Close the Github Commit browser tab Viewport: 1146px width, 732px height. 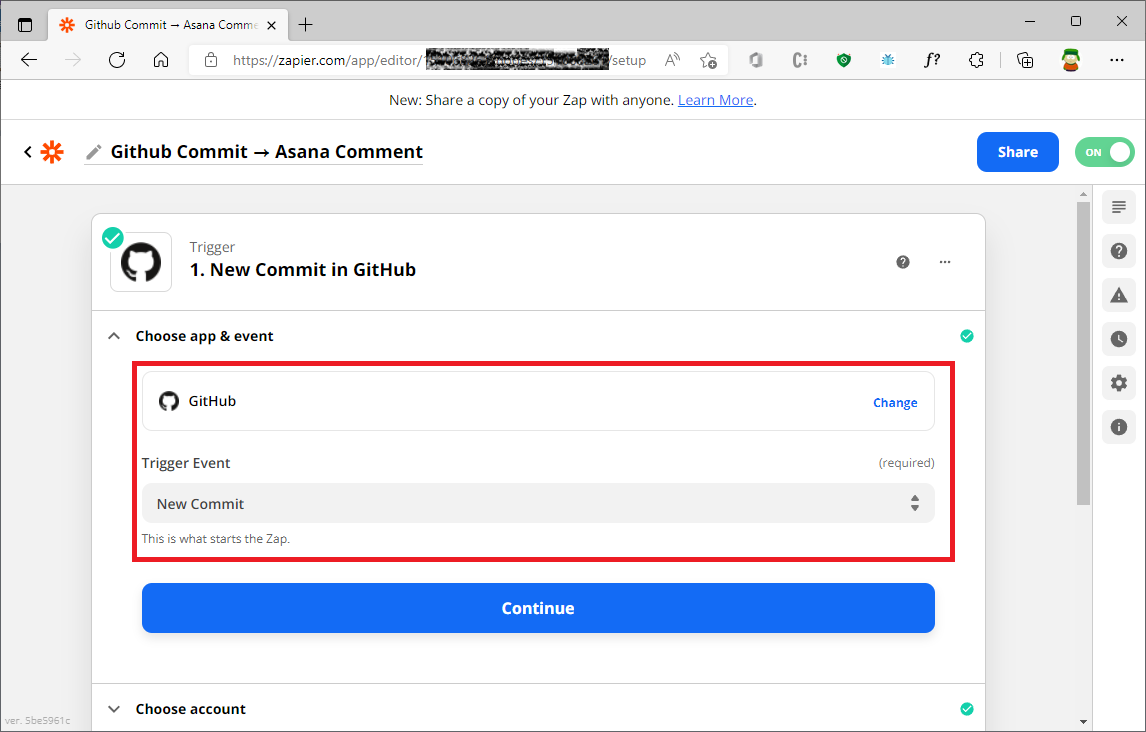271,25
